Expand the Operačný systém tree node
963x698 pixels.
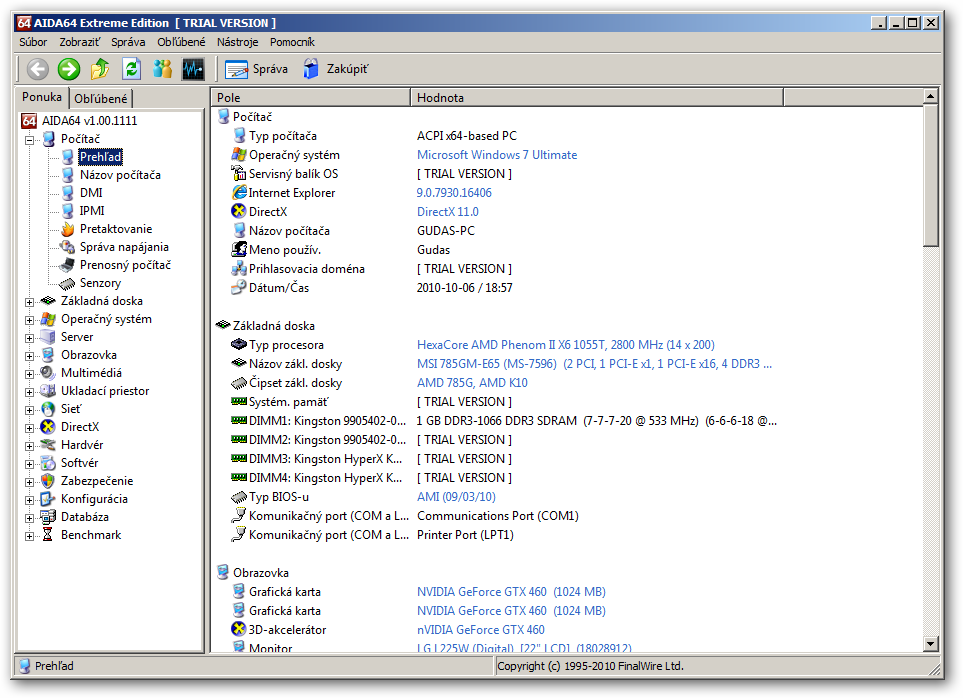coord(29,320)
